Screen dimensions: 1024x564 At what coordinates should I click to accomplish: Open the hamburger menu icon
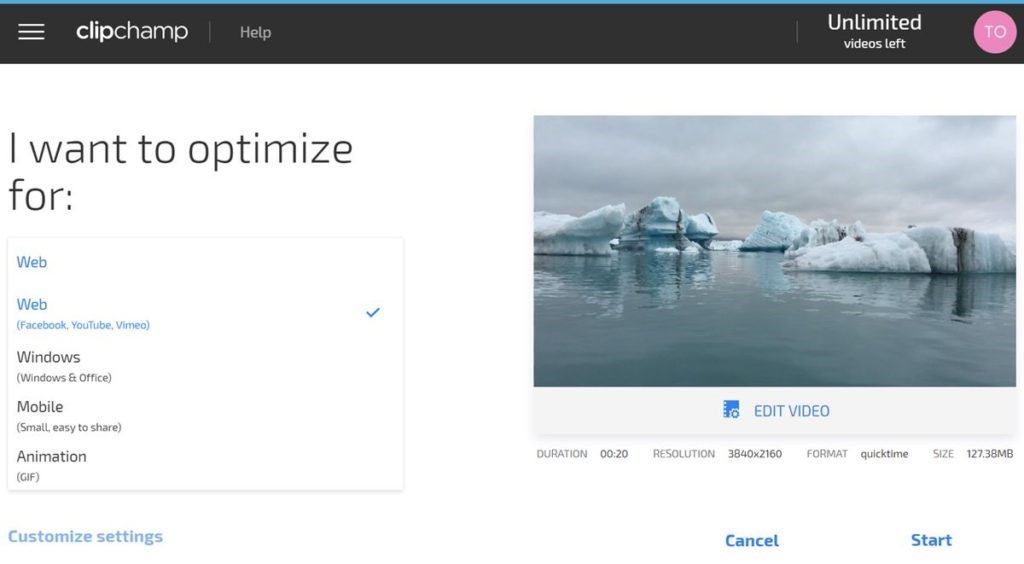pyautogui.click(x=31, y=32)
